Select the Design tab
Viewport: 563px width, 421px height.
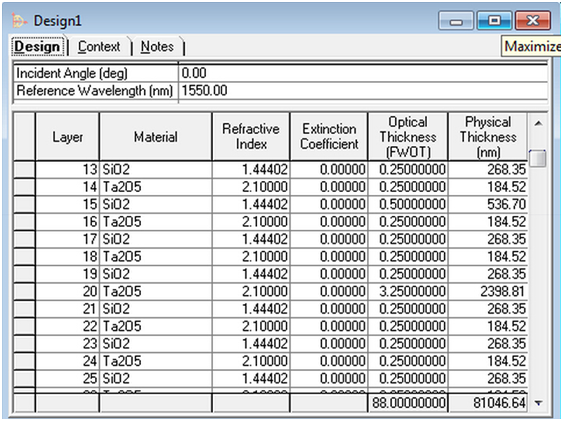click(x=37, y=46)
